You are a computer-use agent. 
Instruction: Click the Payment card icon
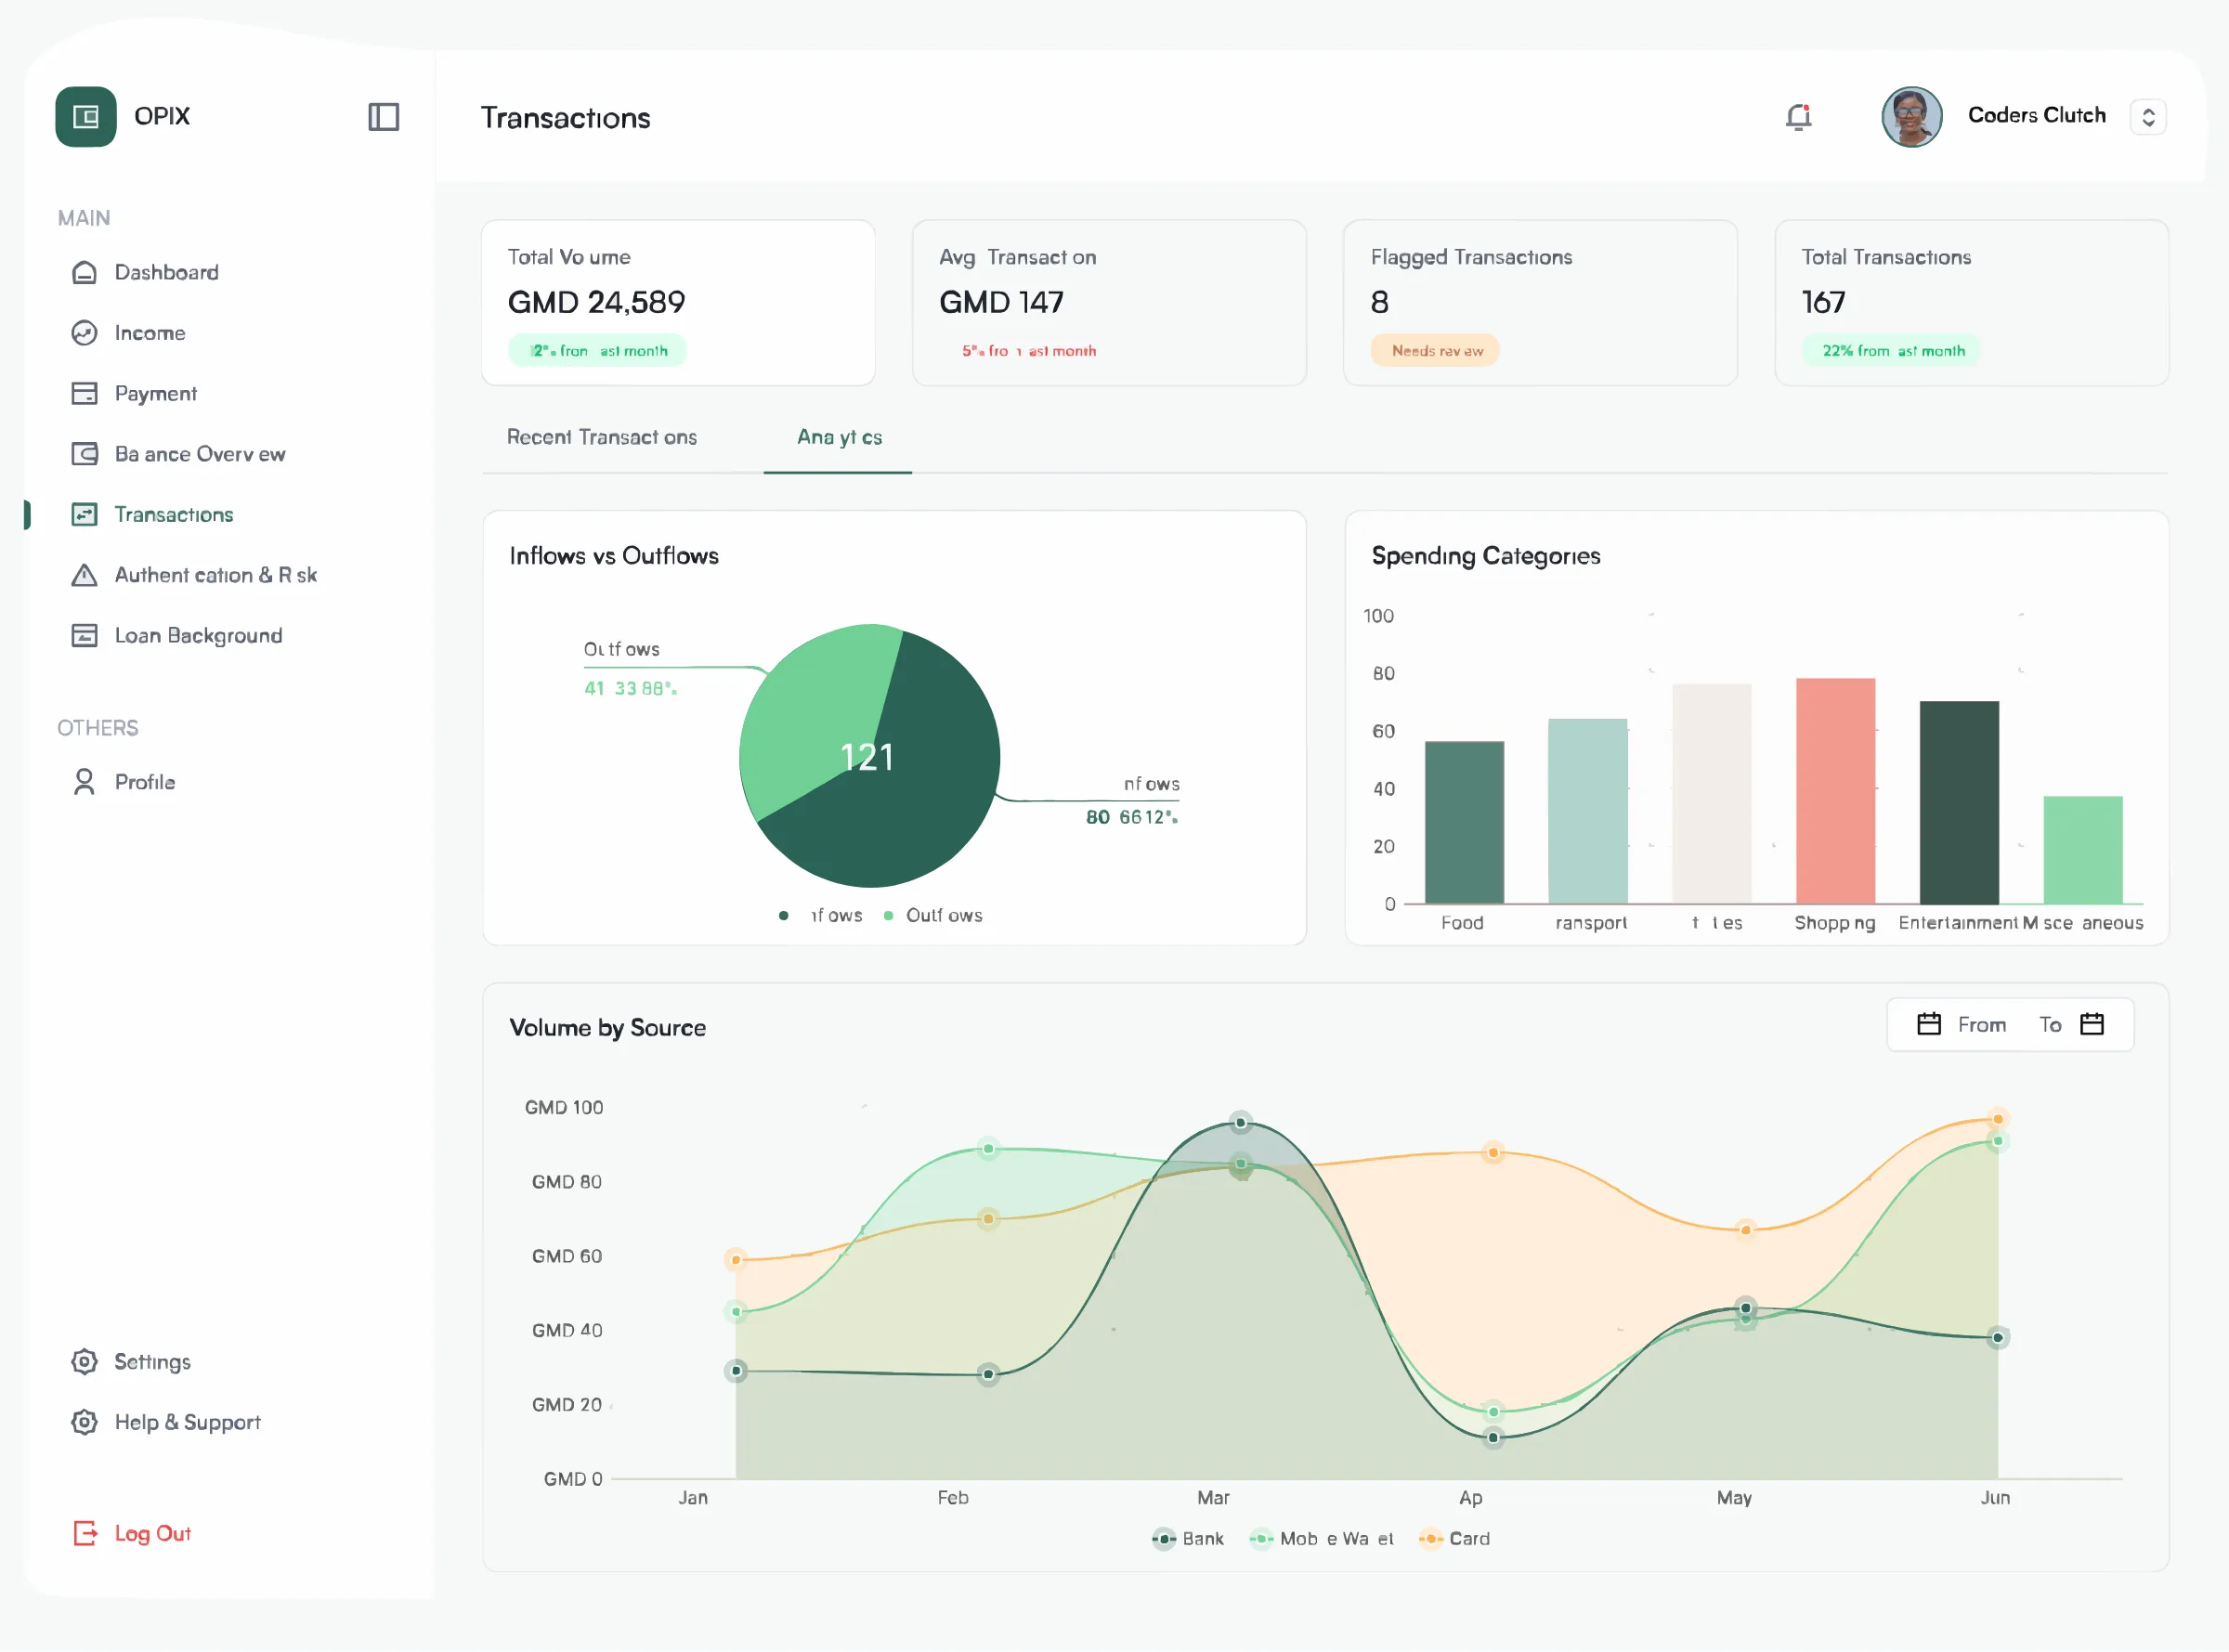85,394
